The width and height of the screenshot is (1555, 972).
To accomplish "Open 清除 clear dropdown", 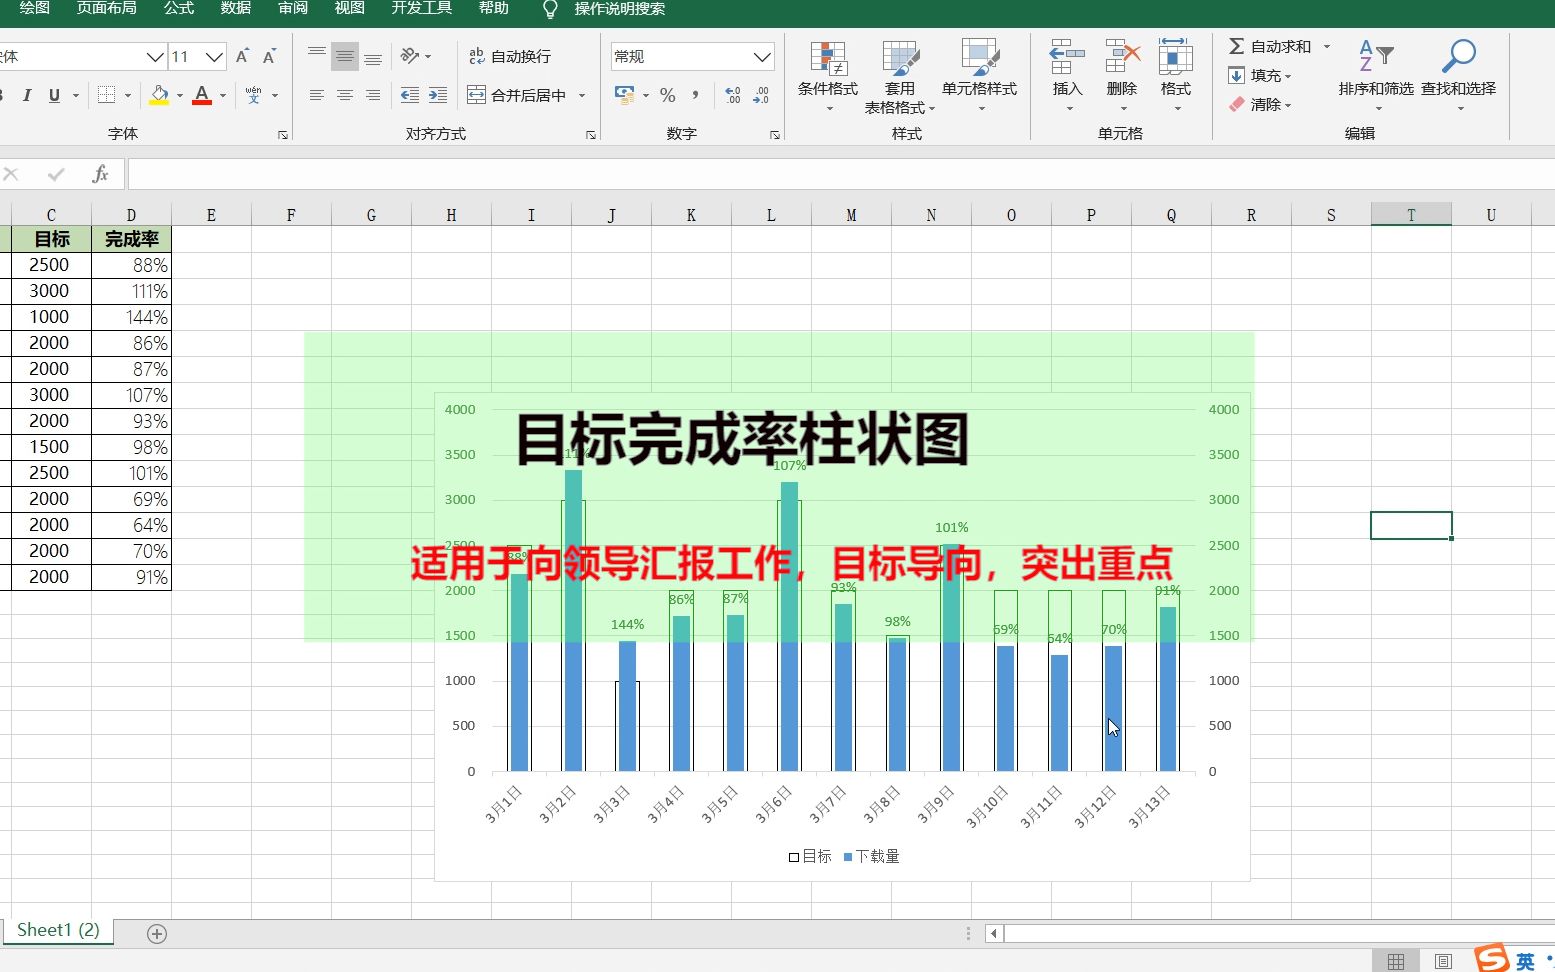I will pyautogui.click(x=1260, y=104).
